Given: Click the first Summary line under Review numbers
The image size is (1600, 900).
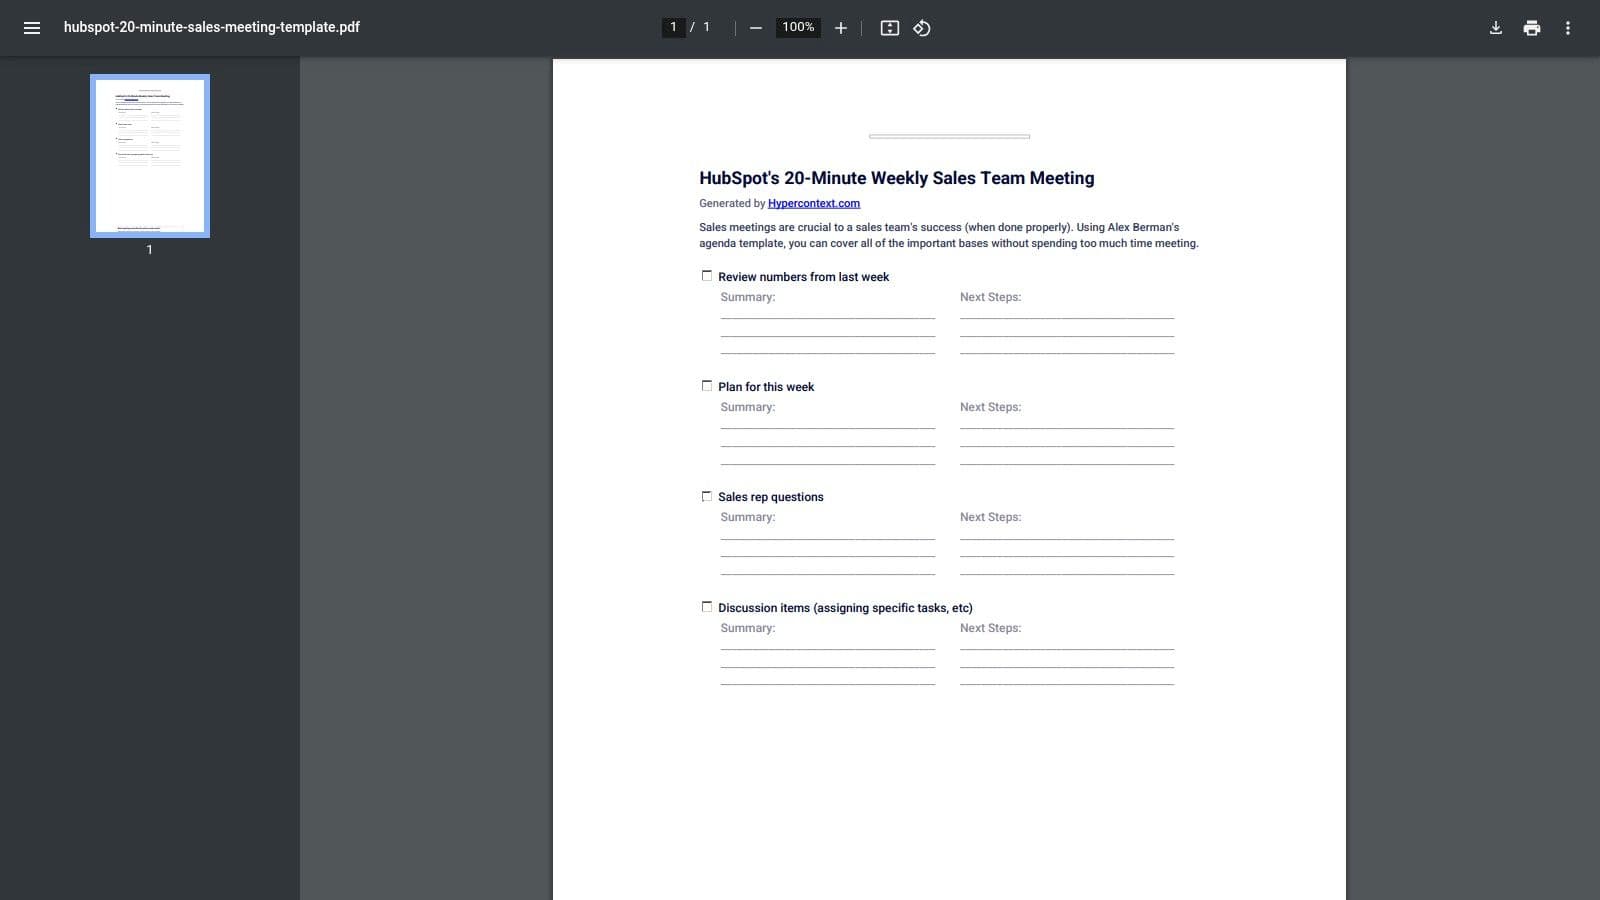Looking at the screenshot, I should (827, 317).
